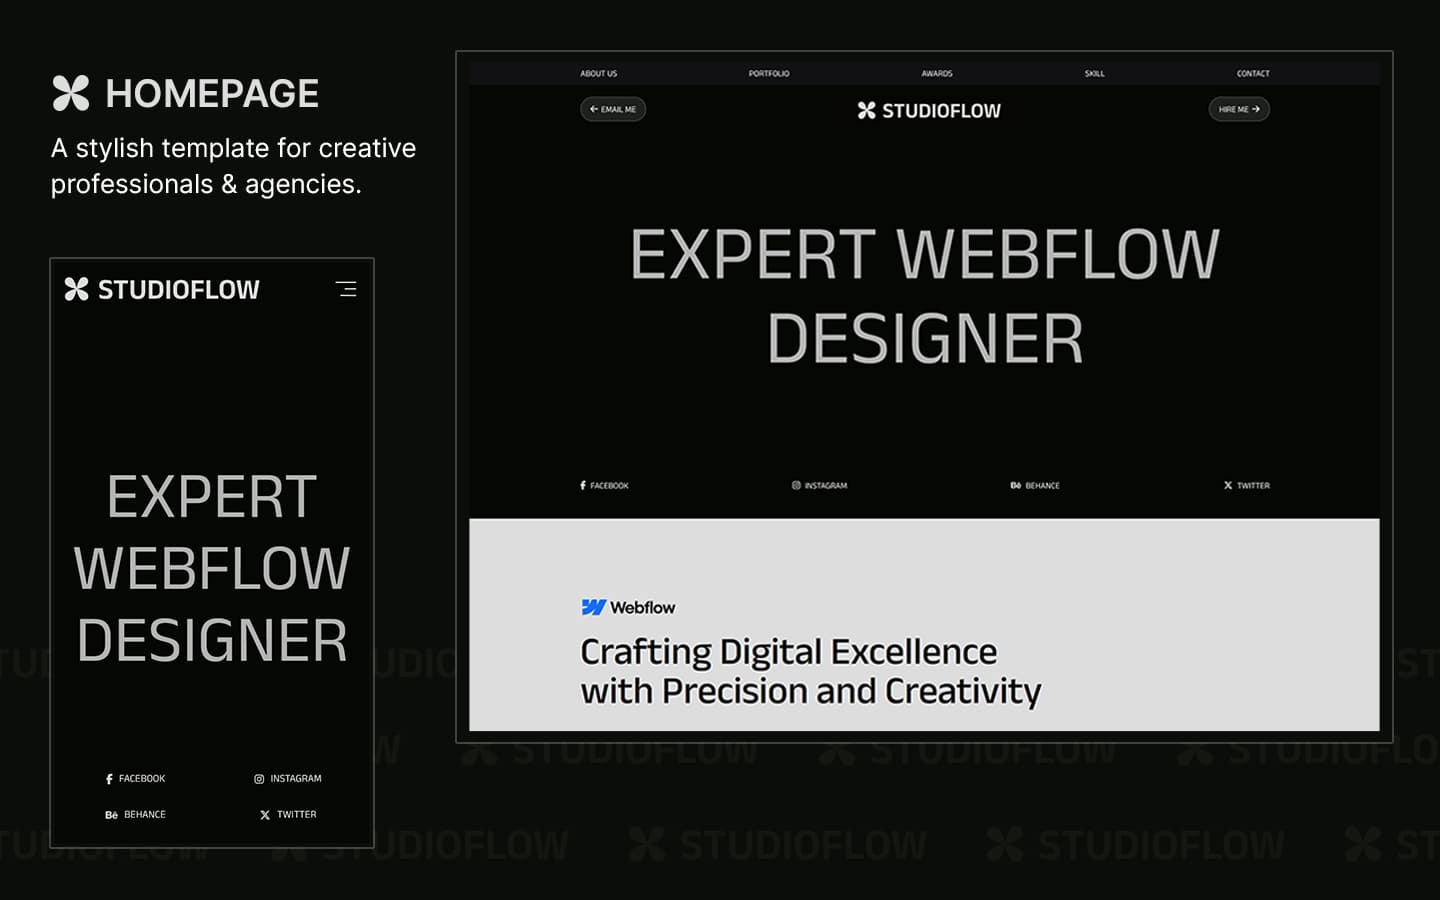This screenshot has width=1440, height=900.
Task: Click the TWITTER text link in mobile preview
Action: point(296,814)
